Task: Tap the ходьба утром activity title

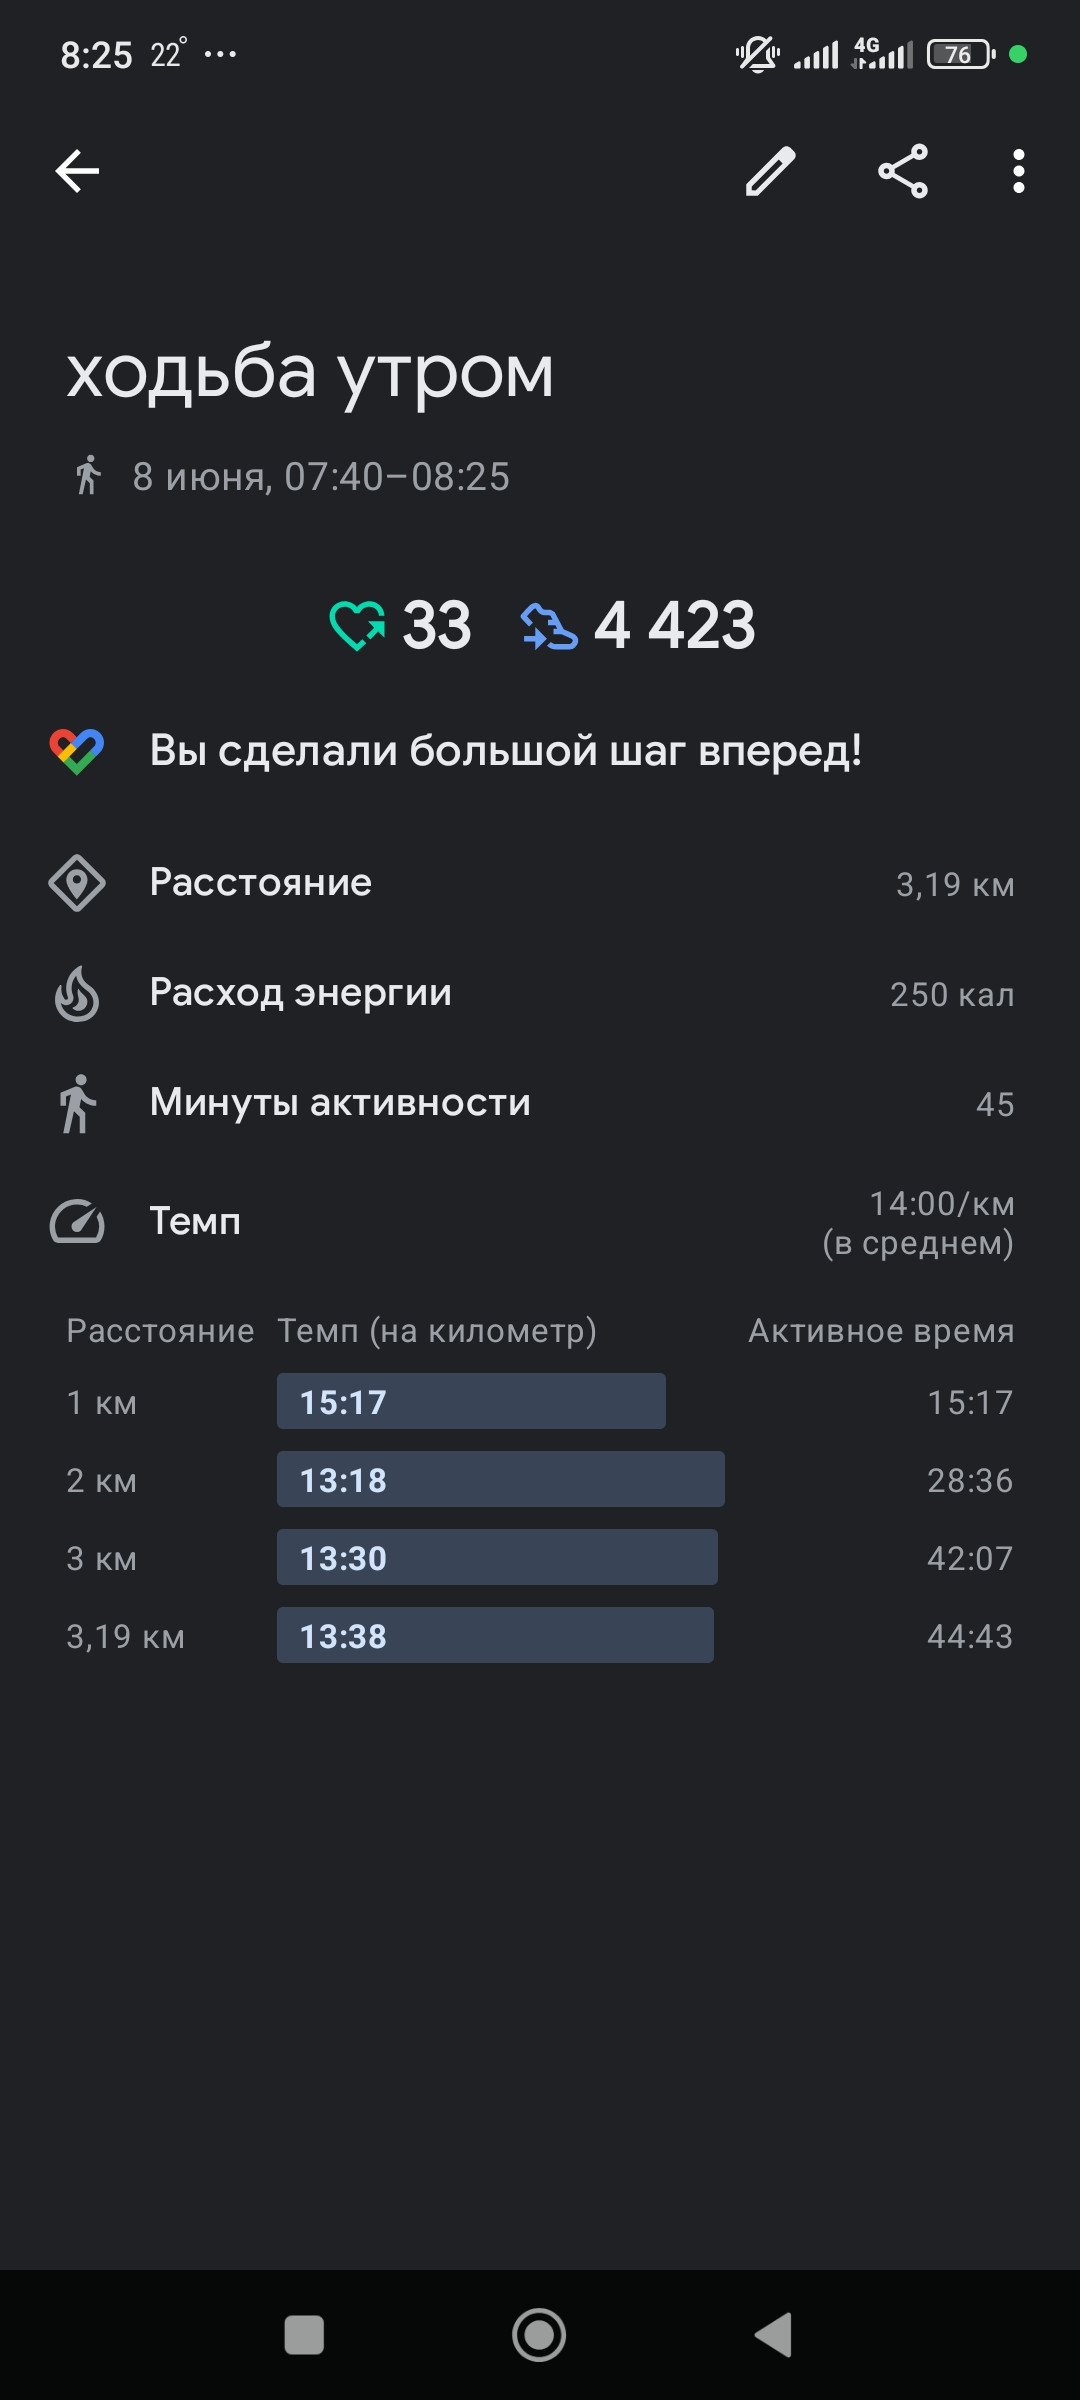Action: [310, 373]
